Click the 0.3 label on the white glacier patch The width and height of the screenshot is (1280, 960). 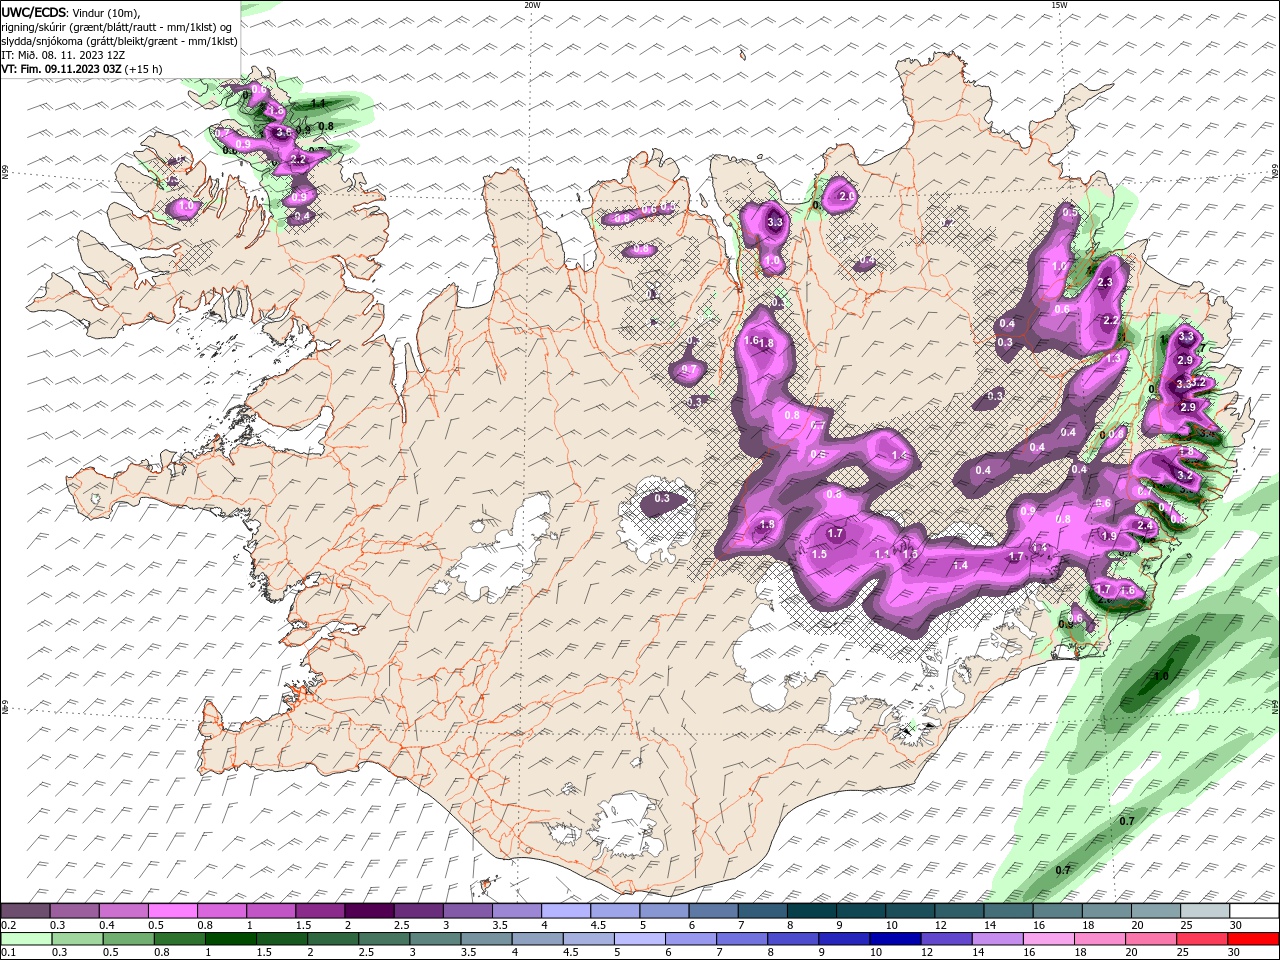(662, 498)
